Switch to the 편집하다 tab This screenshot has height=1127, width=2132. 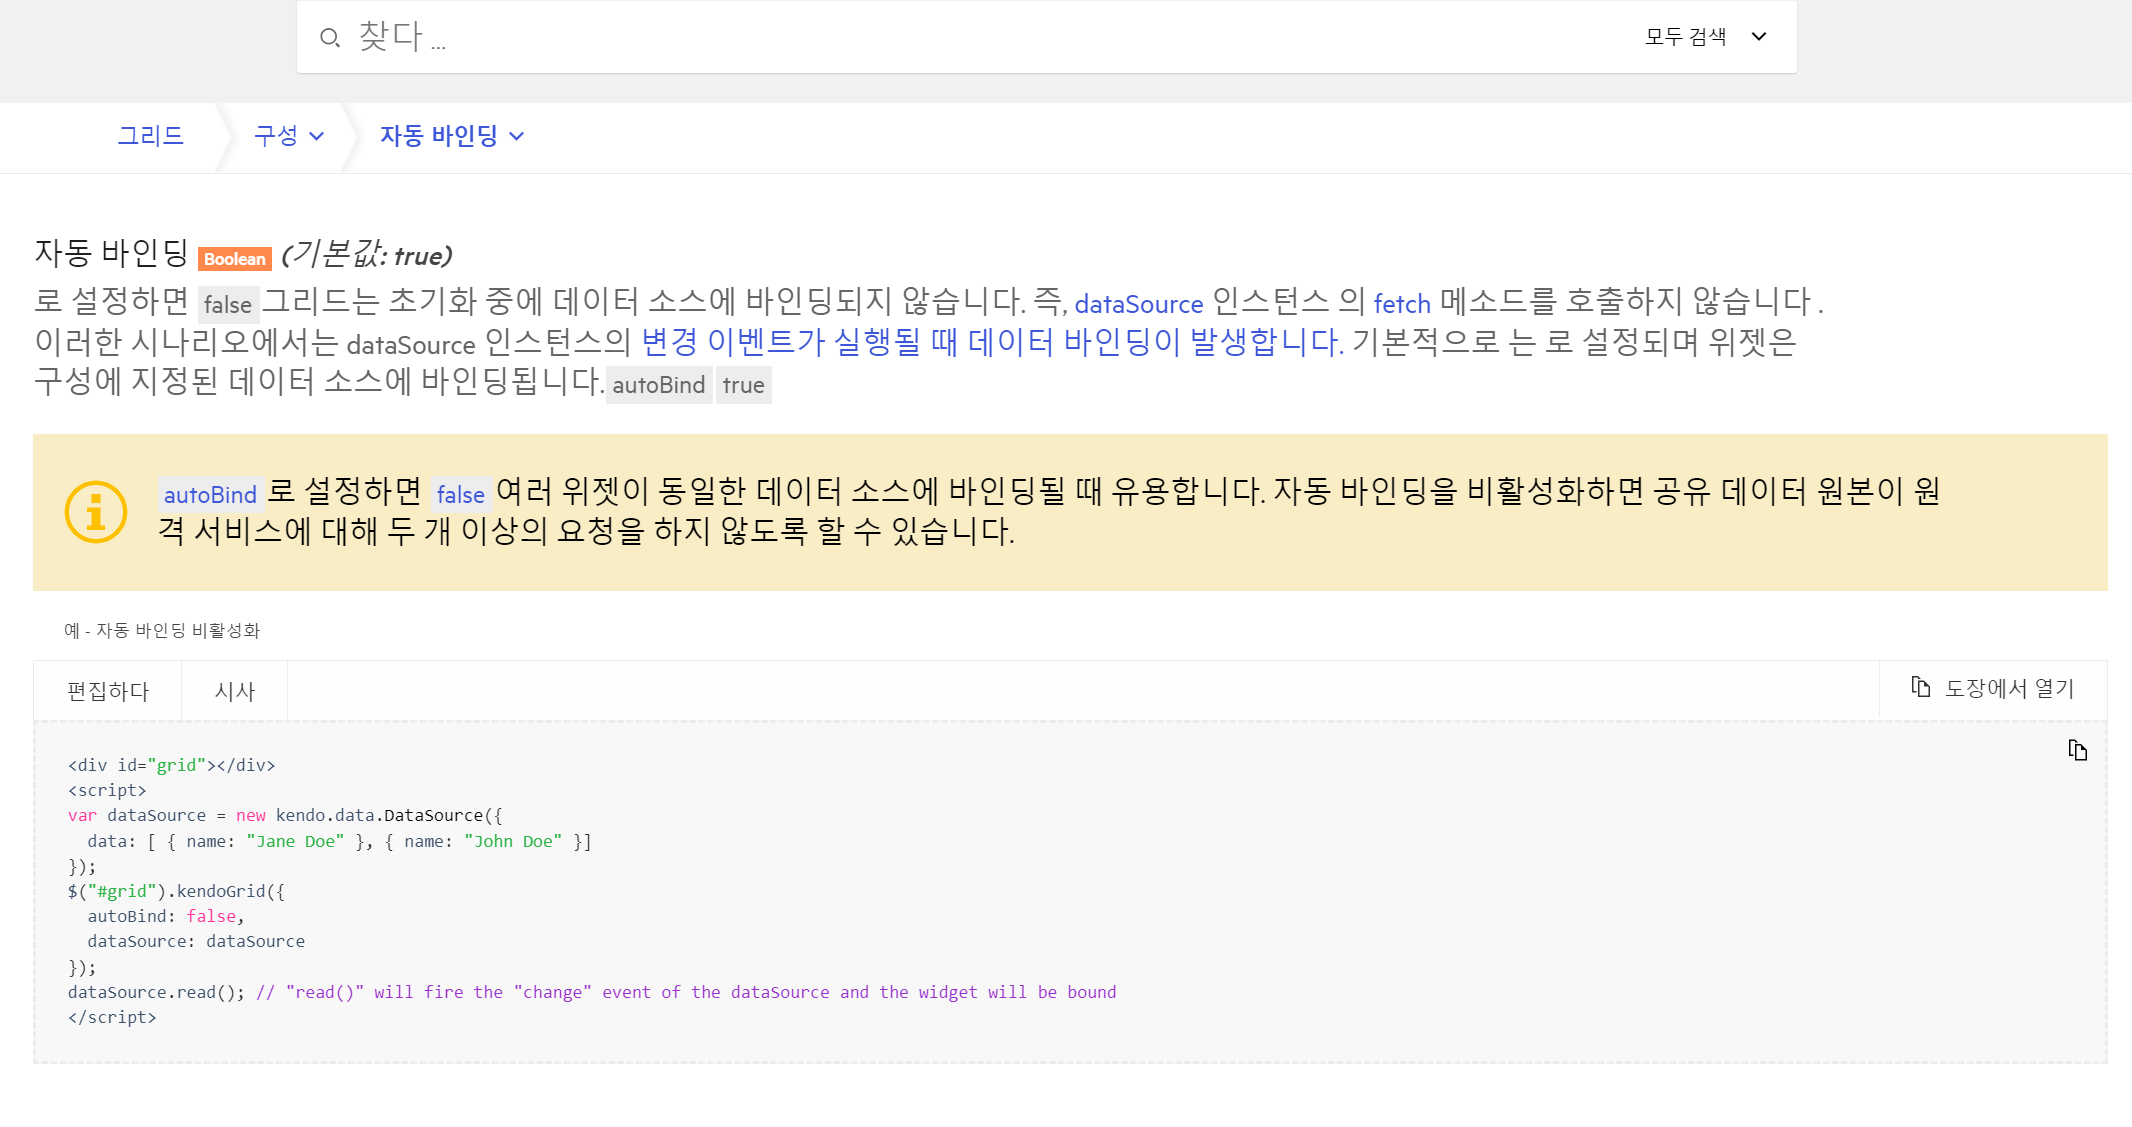(x=108, y=691)
